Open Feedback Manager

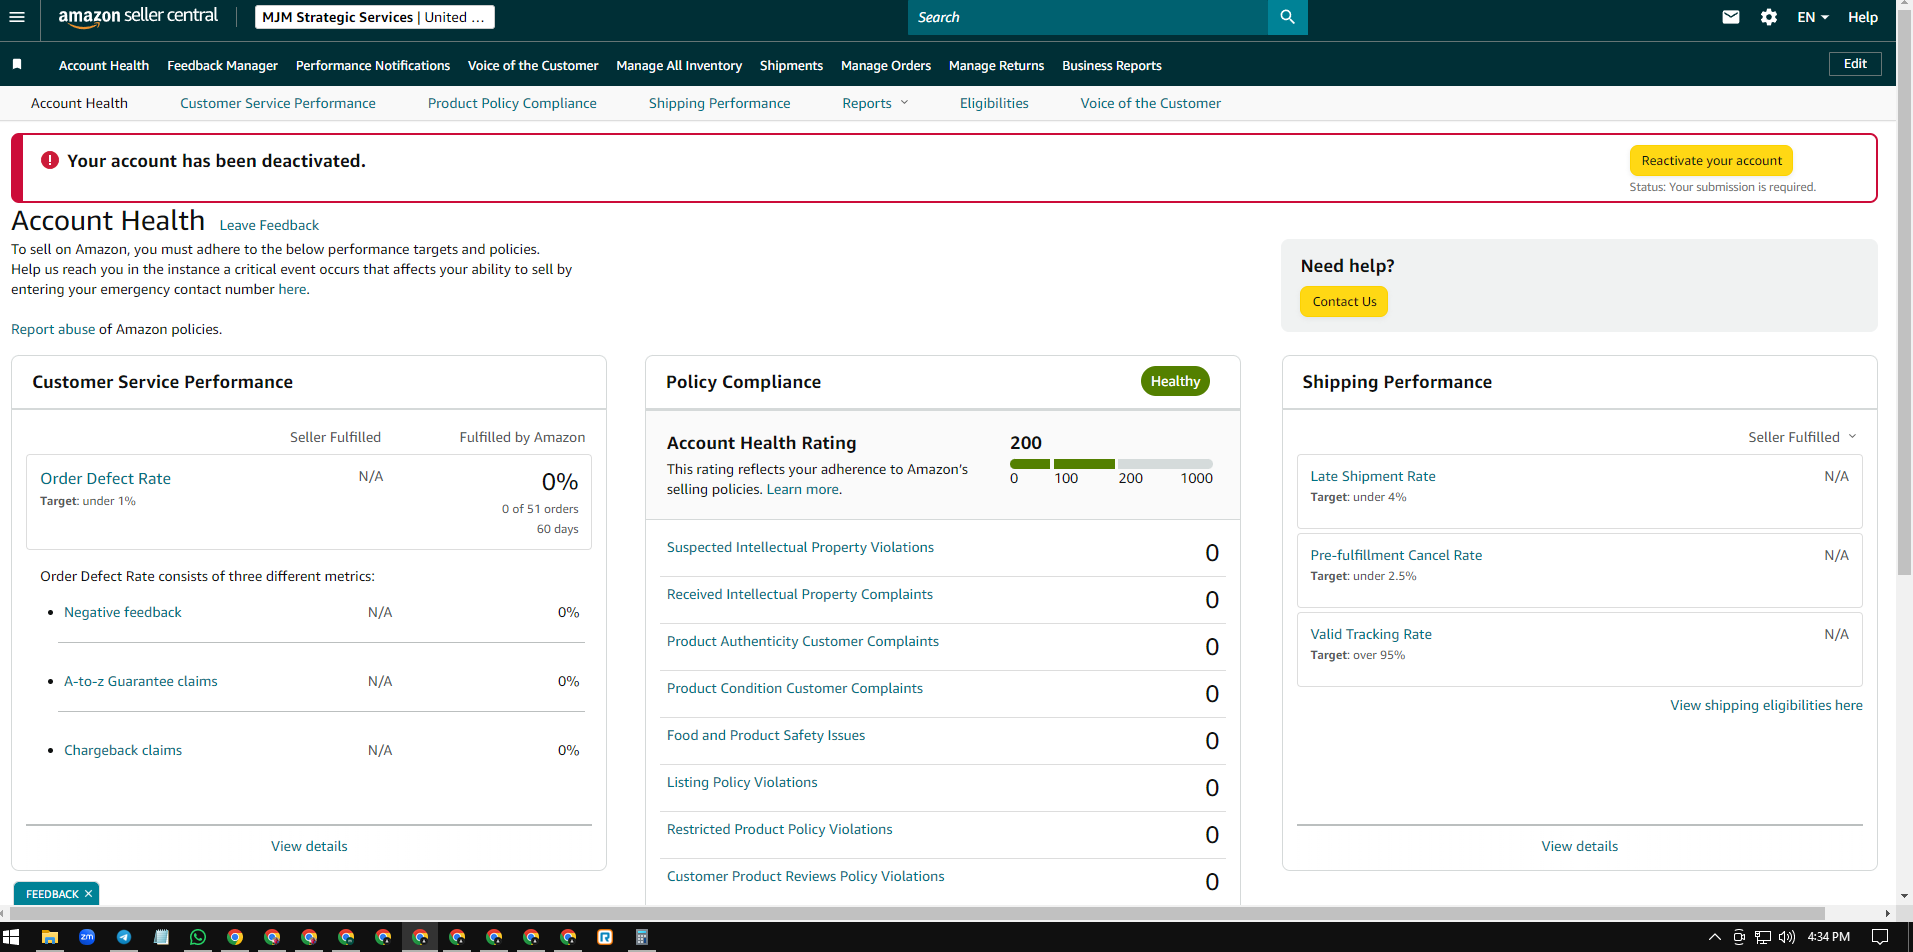[x=222, y=65]
